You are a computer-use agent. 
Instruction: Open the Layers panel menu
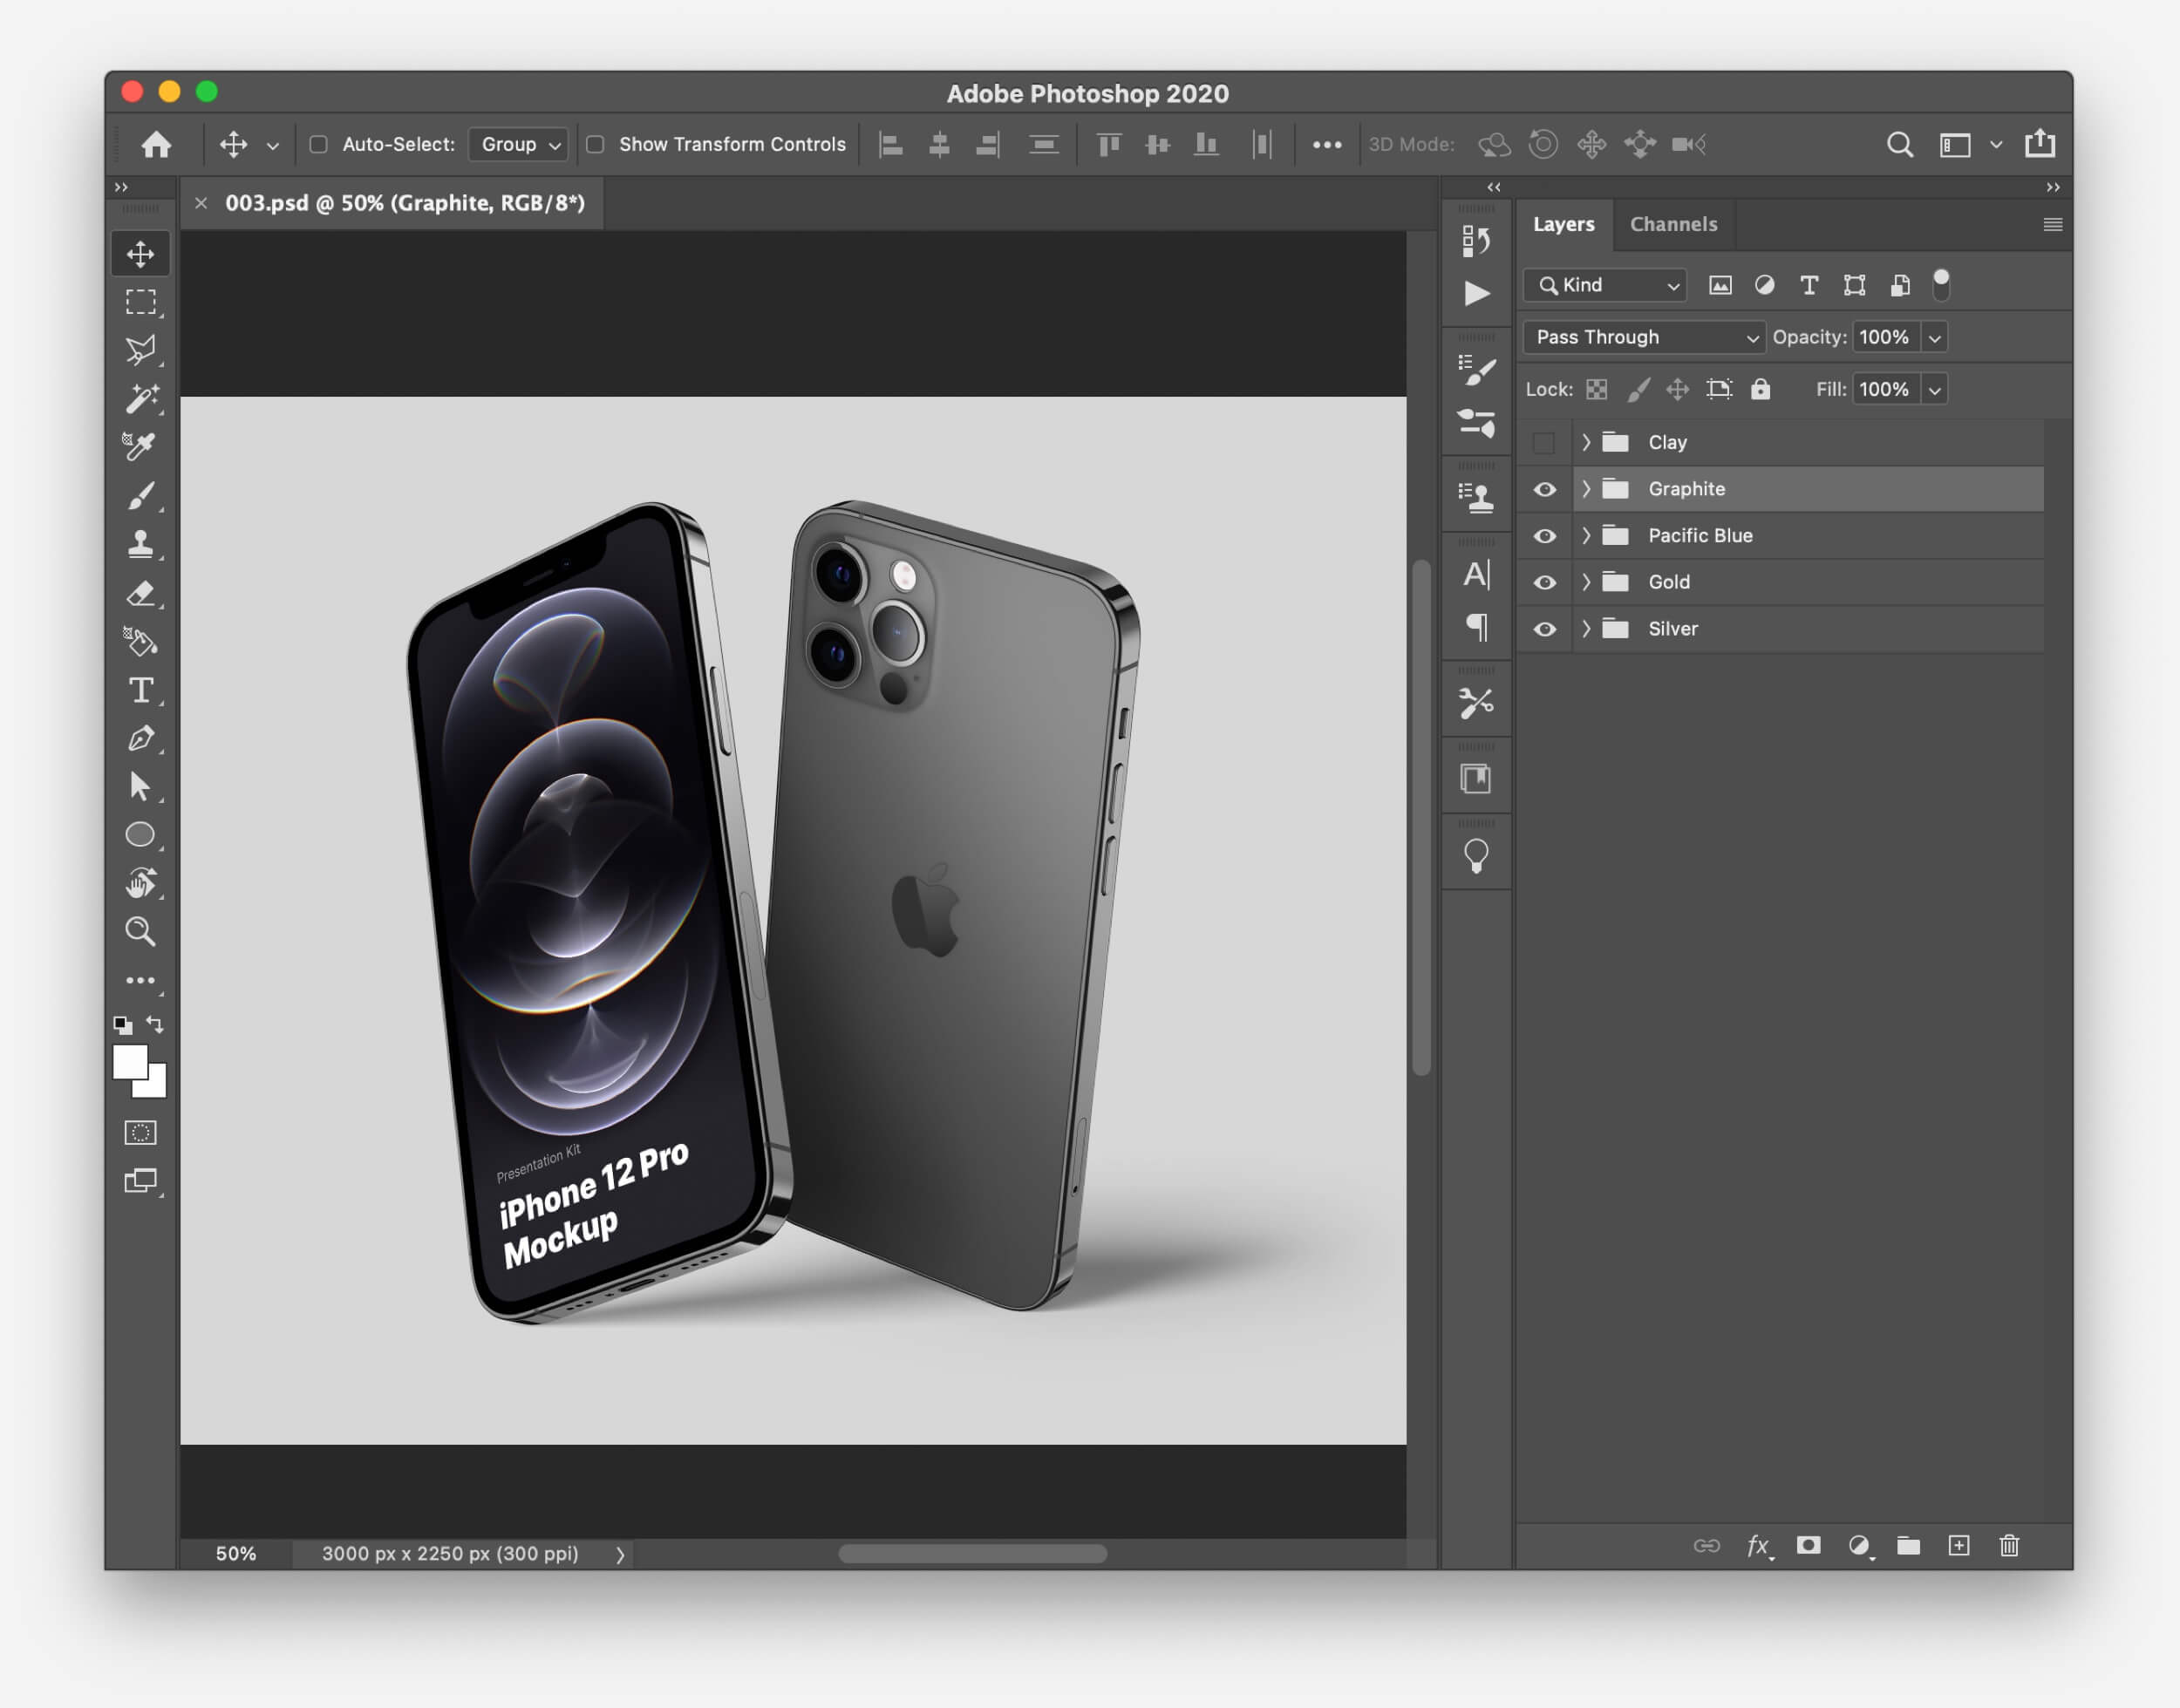pos(2052,224)
